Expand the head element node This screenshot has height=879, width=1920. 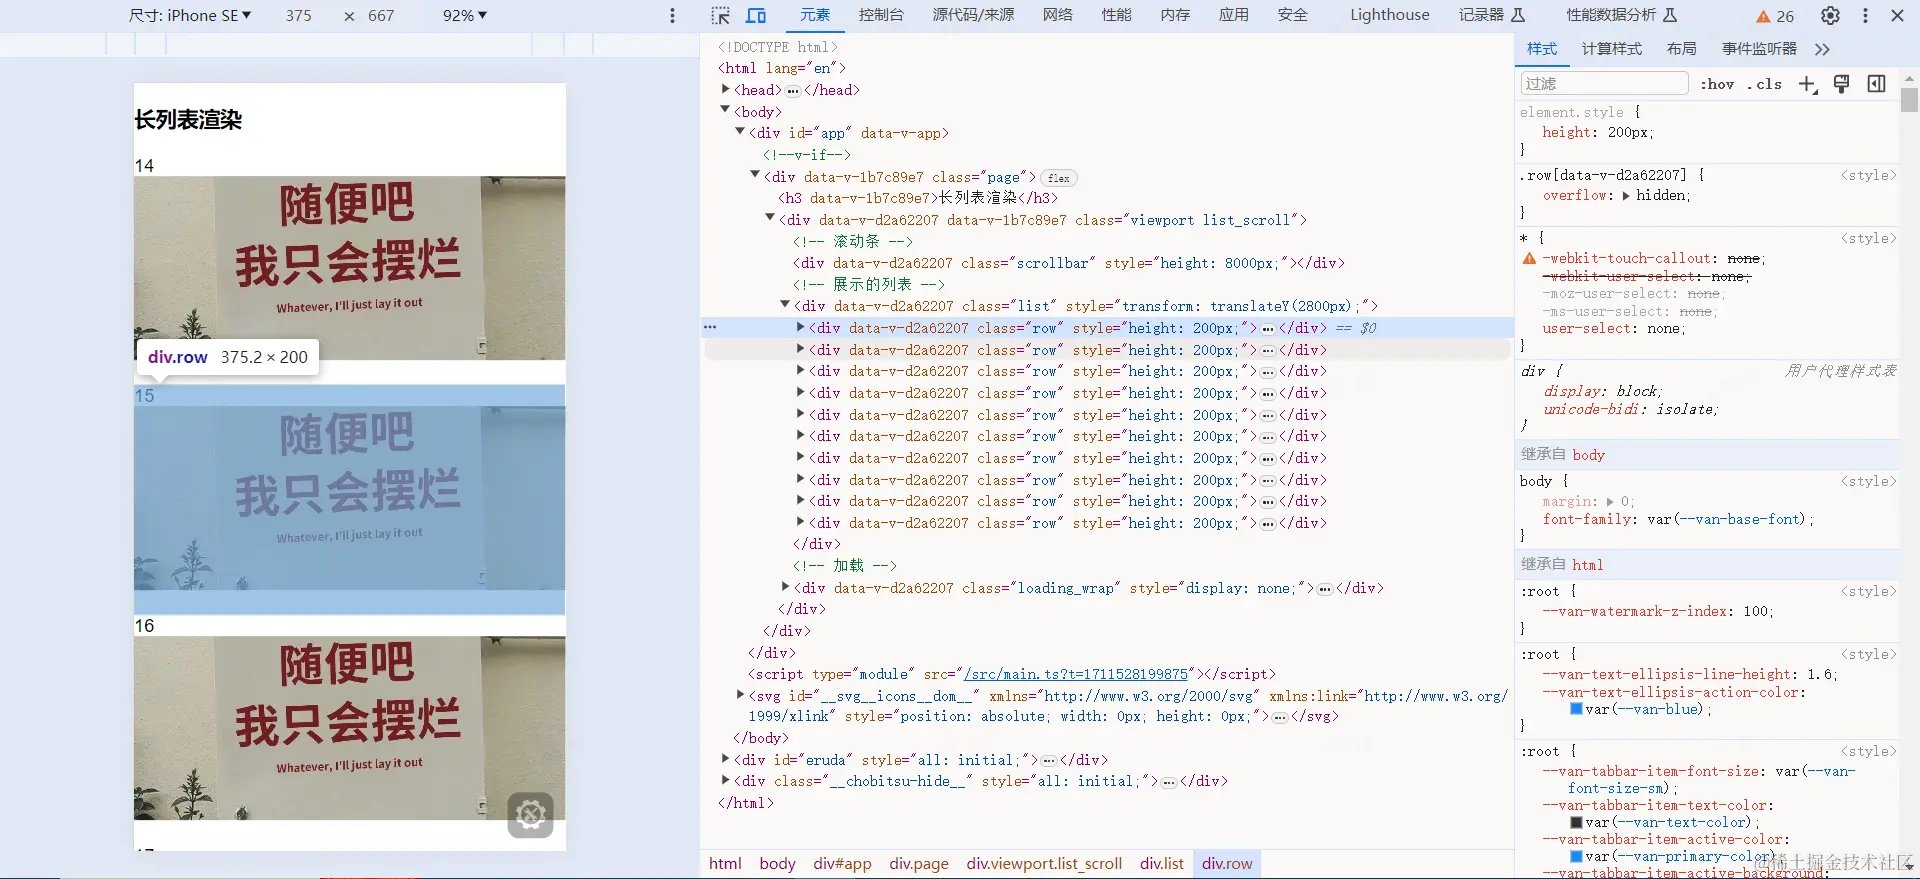(x=726, y=89)
